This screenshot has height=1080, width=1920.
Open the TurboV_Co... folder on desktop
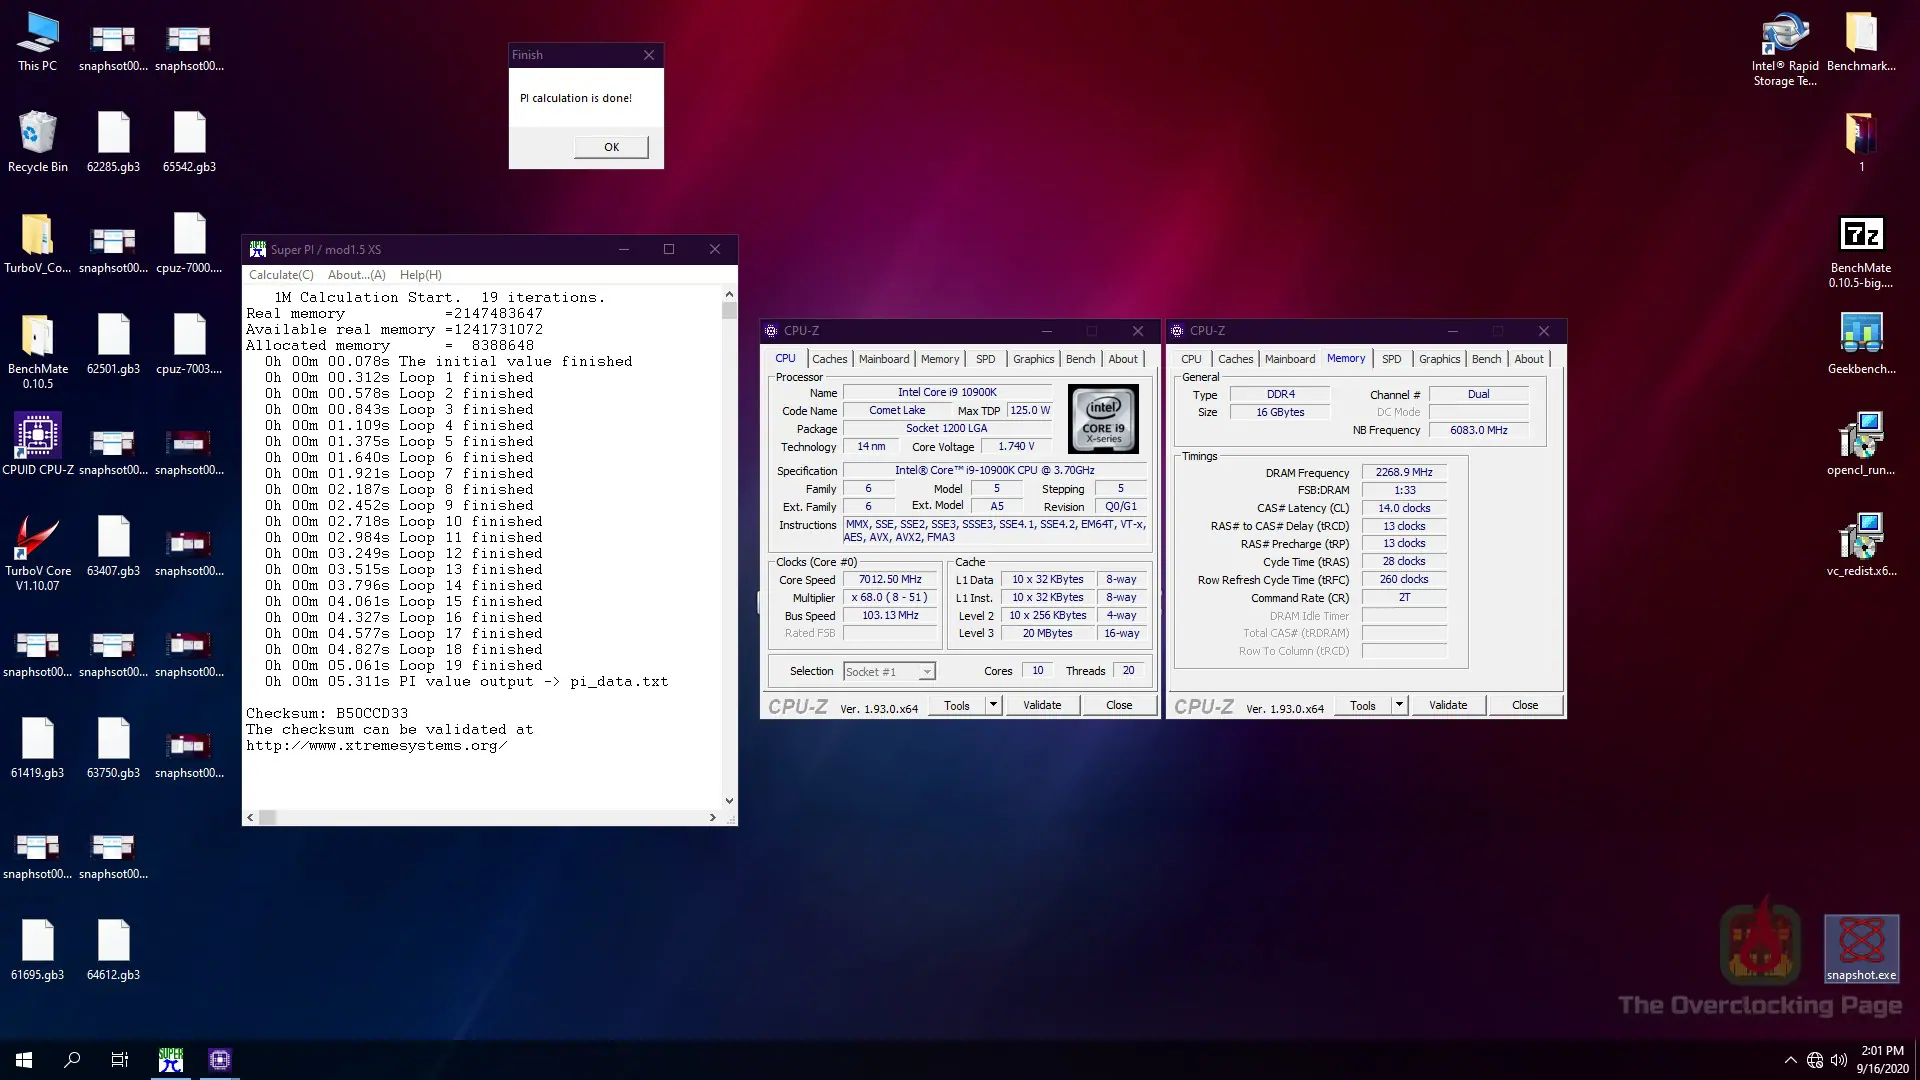pyautogui.click(x=37, y=243)
